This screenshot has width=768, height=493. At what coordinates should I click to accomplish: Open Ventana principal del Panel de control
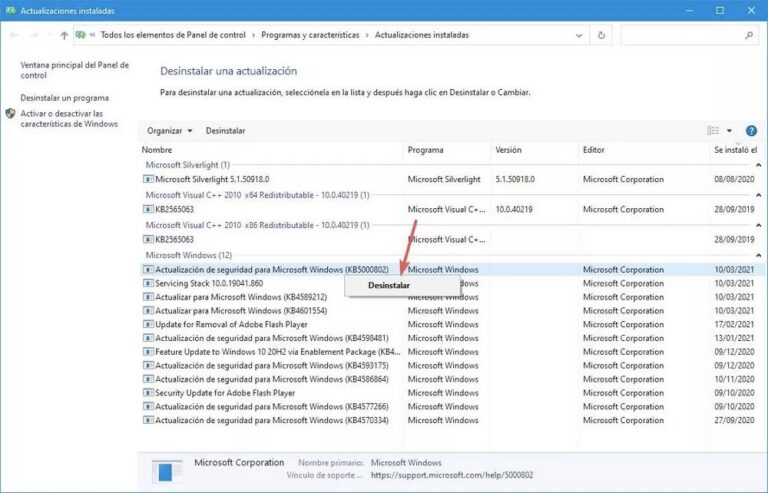[x=74, y=70]
